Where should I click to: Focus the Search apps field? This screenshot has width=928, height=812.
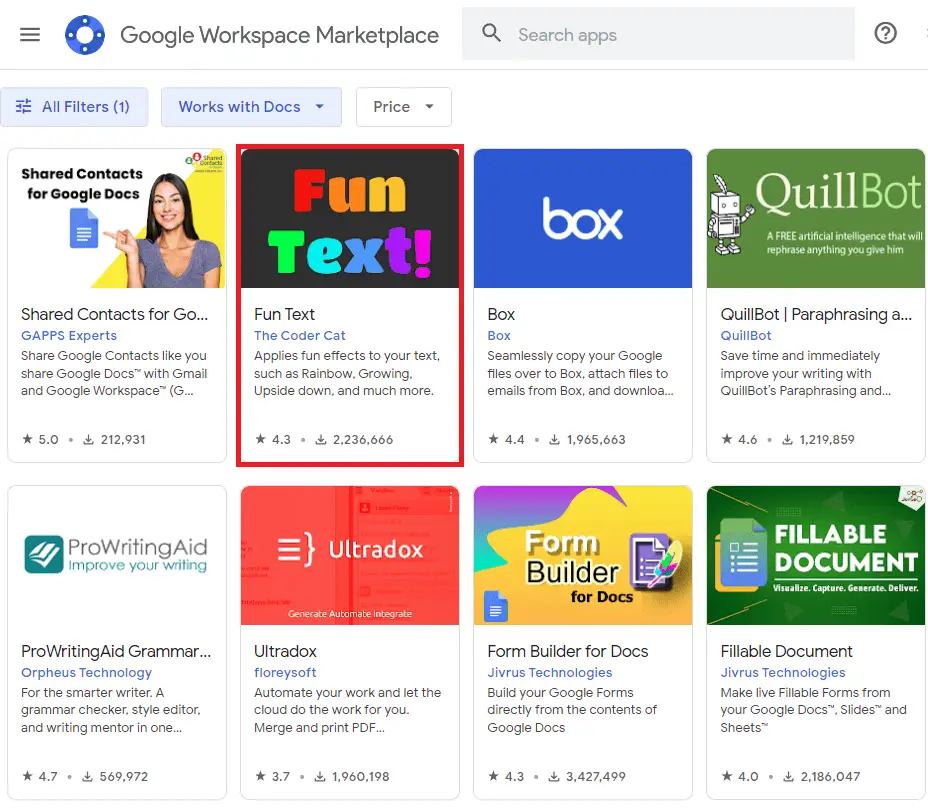(658, 34)
